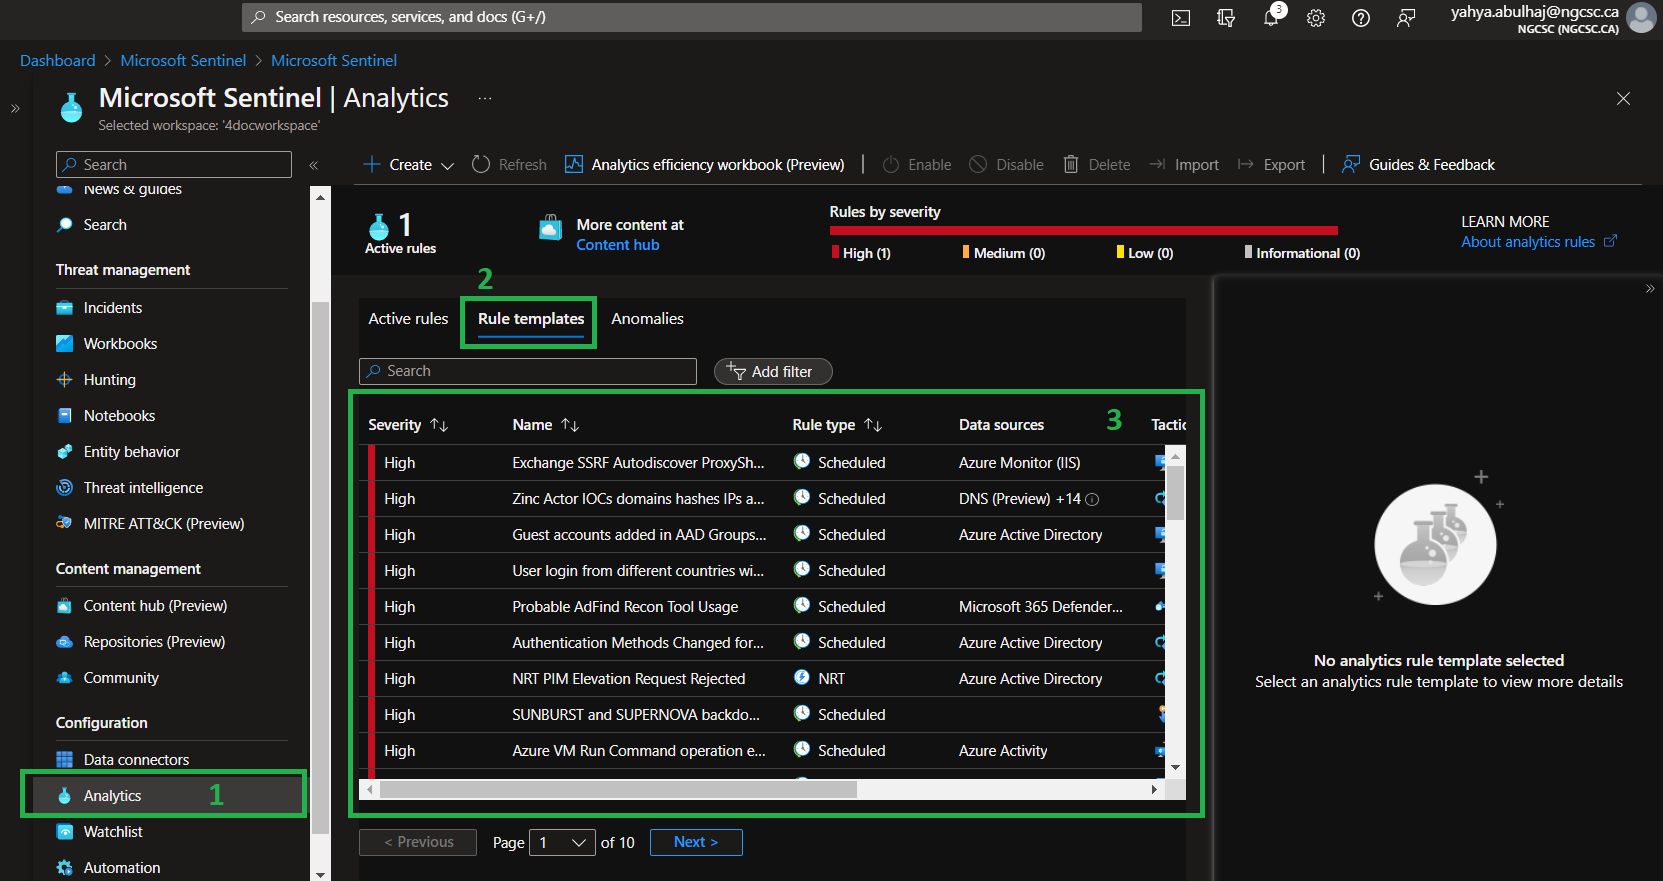The image size is (1663, 881).
Task: Click Dashboard in the breadcrumb
Action: click(58, 61)
